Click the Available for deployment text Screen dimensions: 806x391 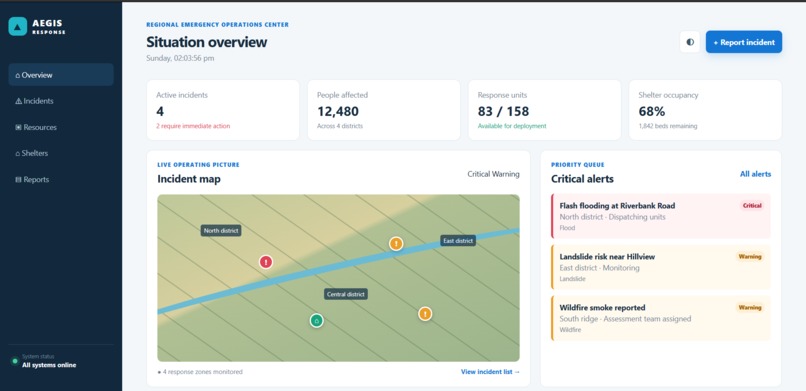coord(512,126)
